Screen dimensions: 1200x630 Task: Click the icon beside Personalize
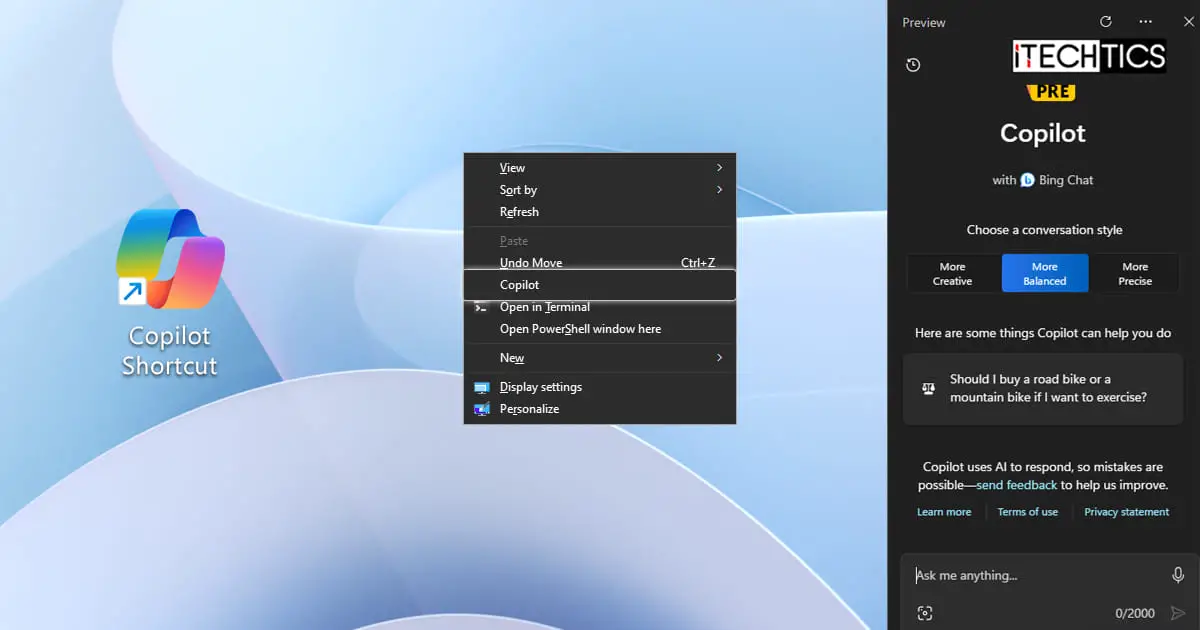(x=481, y=409)
